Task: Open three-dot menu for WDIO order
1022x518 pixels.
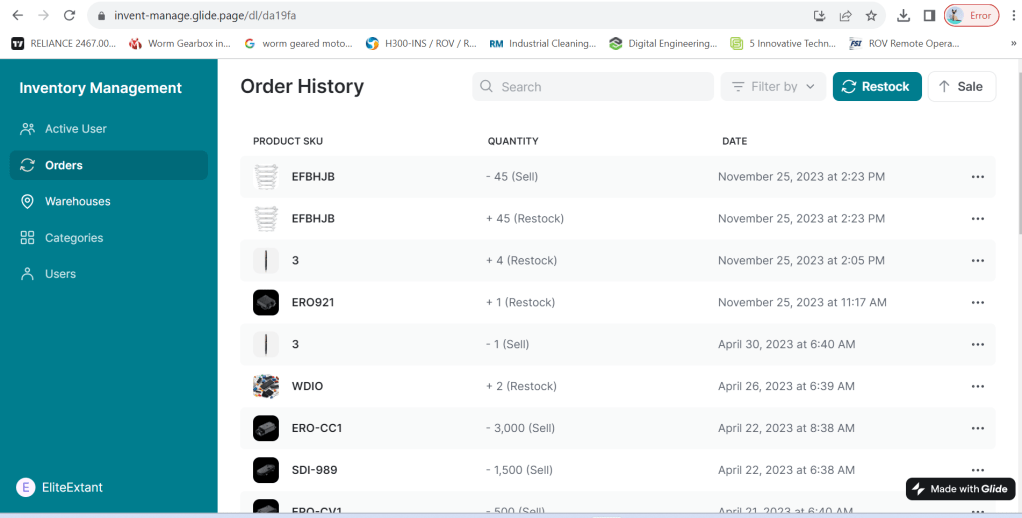Action: tap(978, 386)
